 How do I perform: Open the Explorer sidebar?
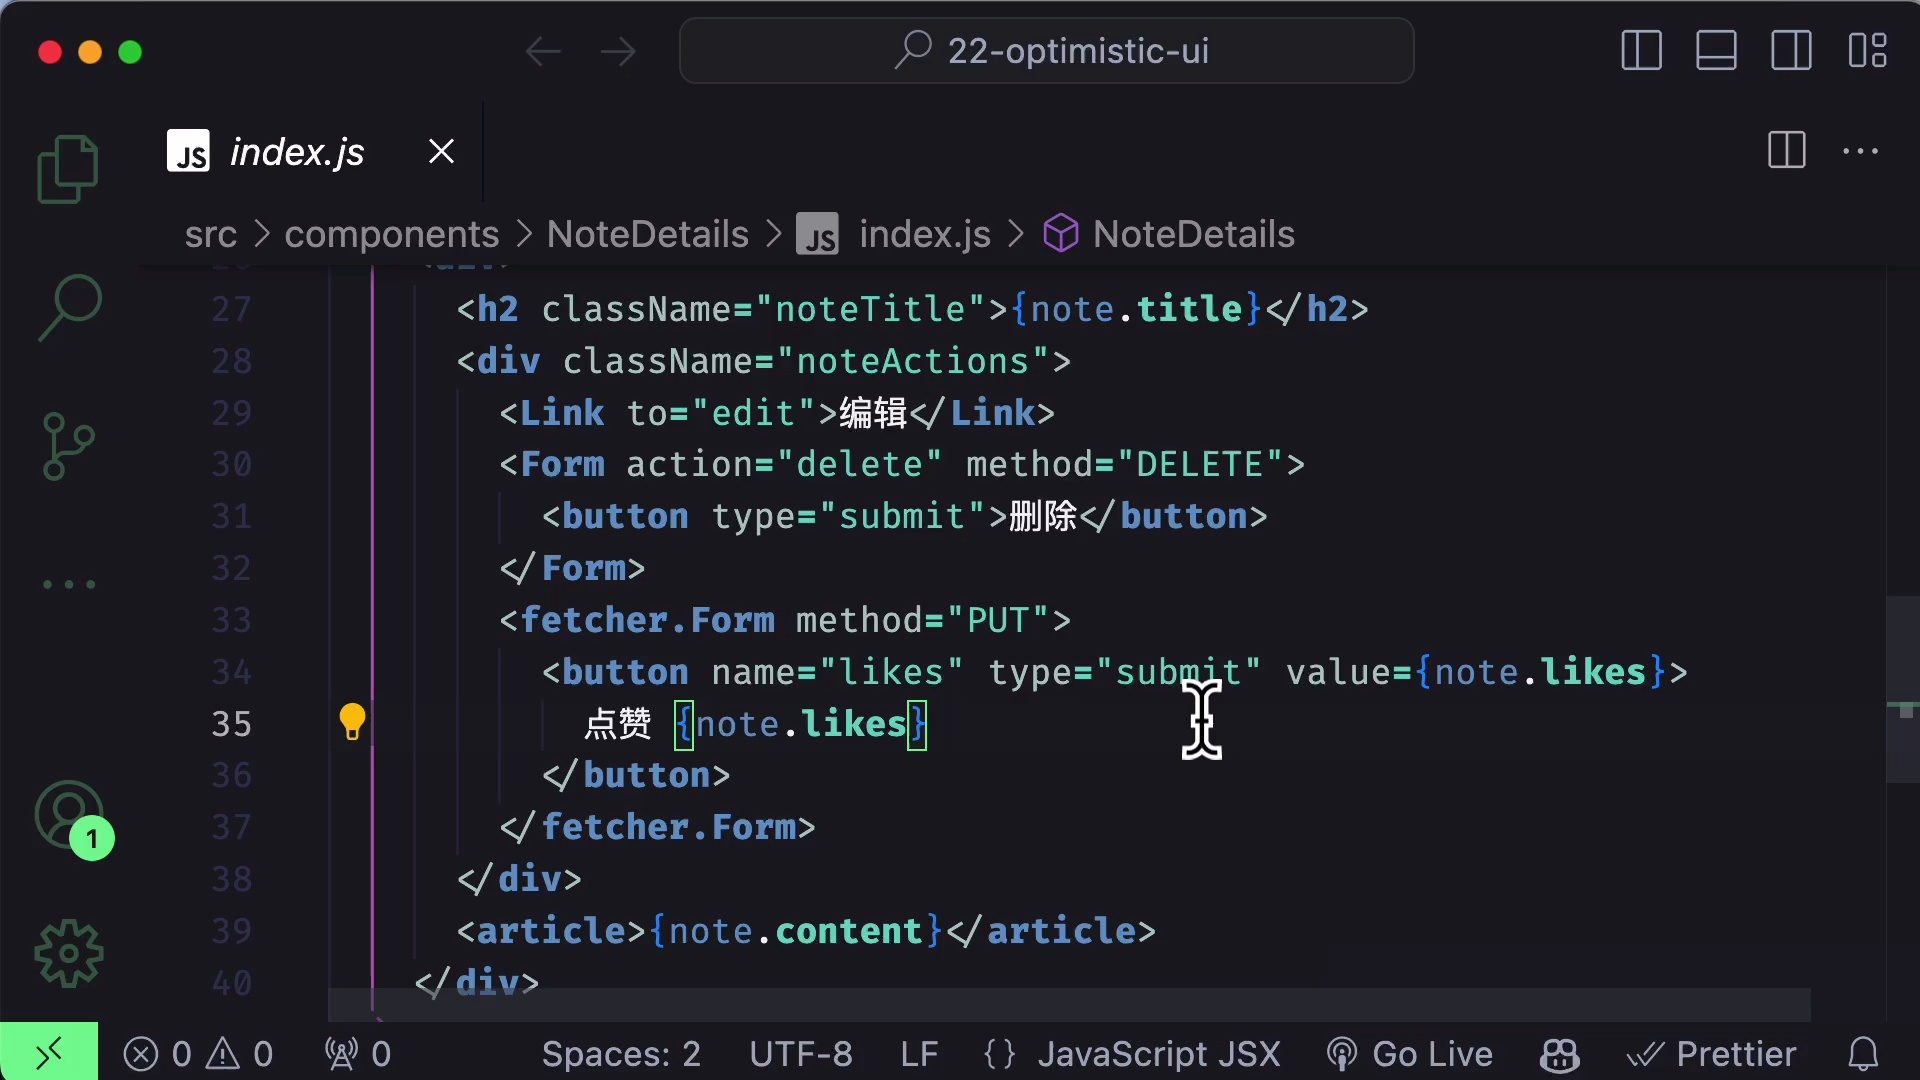(x=67, y=168)
